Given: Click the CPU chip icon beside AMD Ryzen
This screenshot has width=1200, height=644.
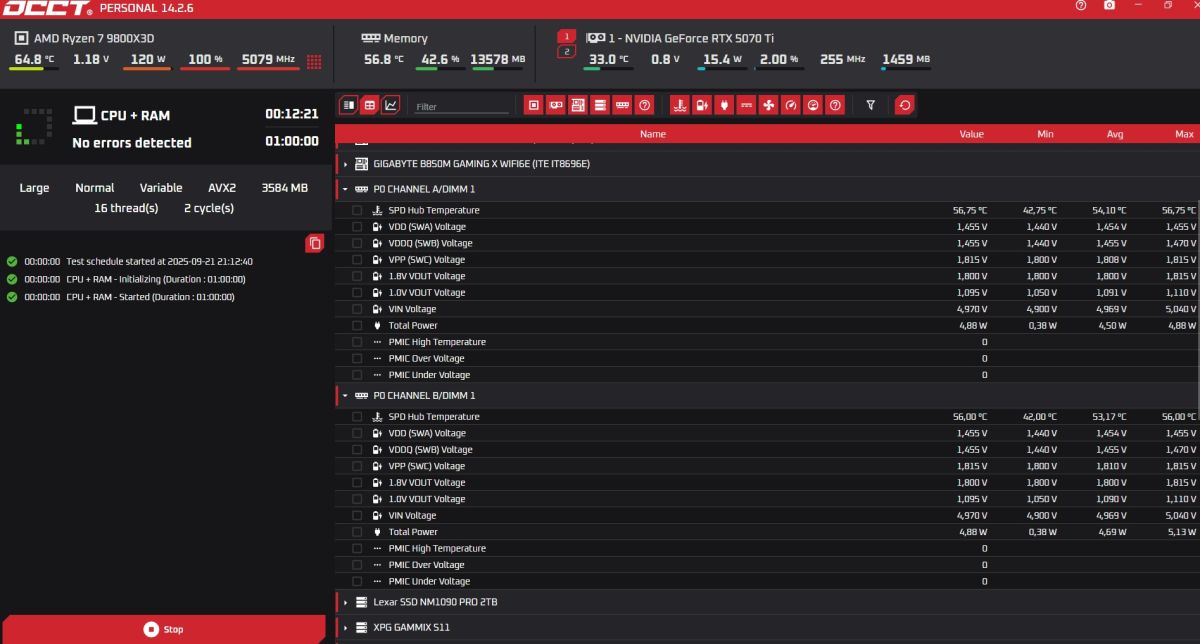Looking at the screenshot, I should click(21, 38).
